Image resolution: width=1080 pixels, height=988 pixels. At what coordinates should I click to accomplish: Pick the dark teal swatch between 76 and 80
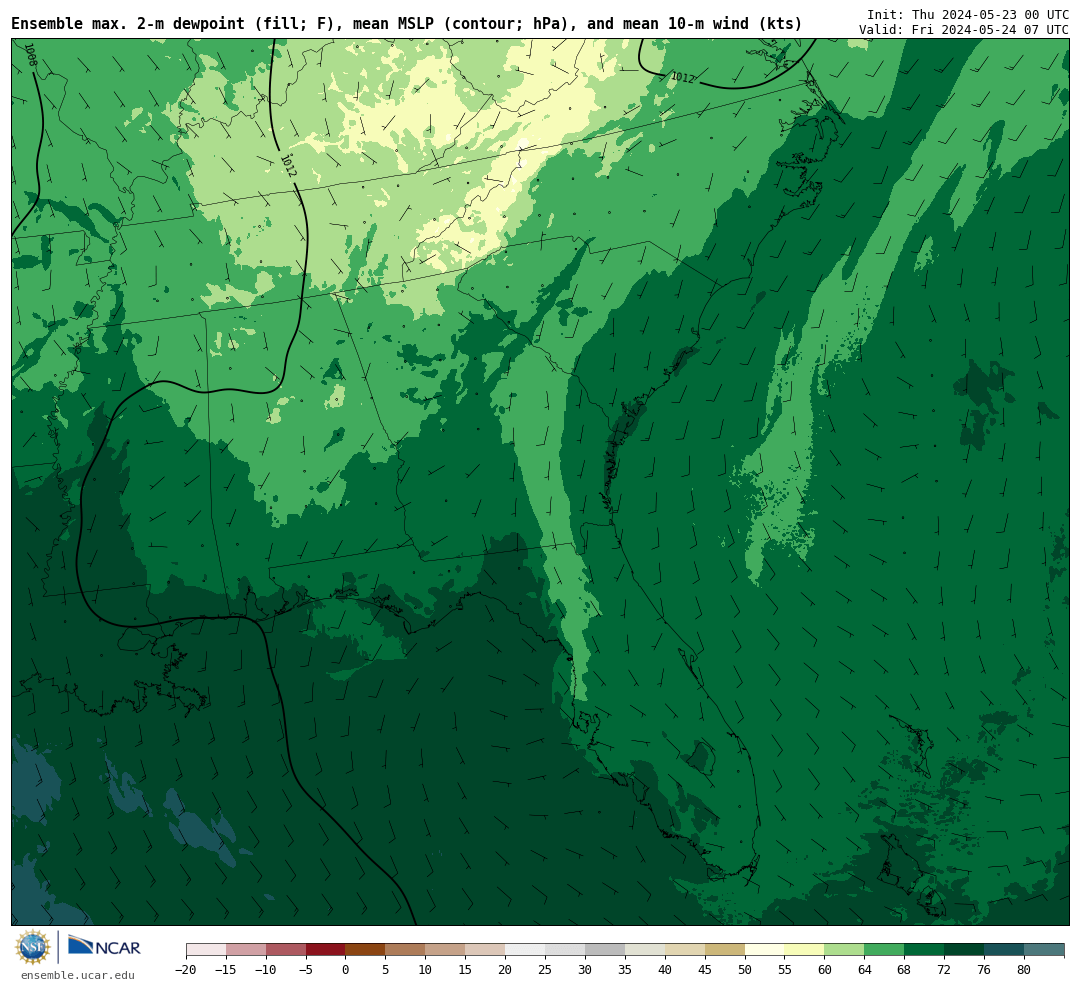point(1005,950)
